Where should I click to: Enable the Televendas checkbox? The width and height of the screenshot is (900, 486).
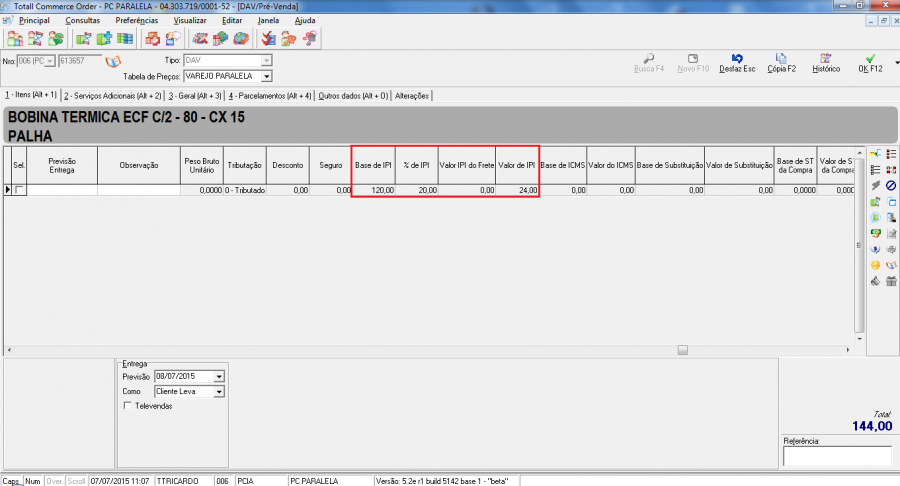126,406
